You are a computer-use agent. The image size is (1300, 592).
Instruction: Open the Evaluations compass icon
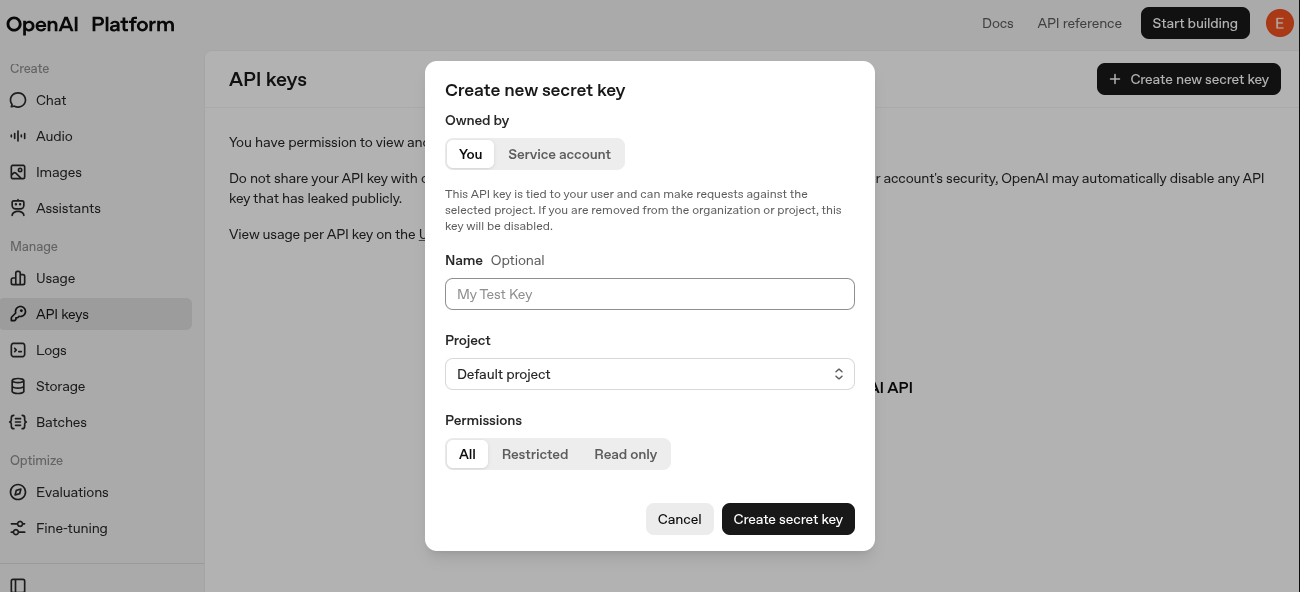tap(18, 492)
